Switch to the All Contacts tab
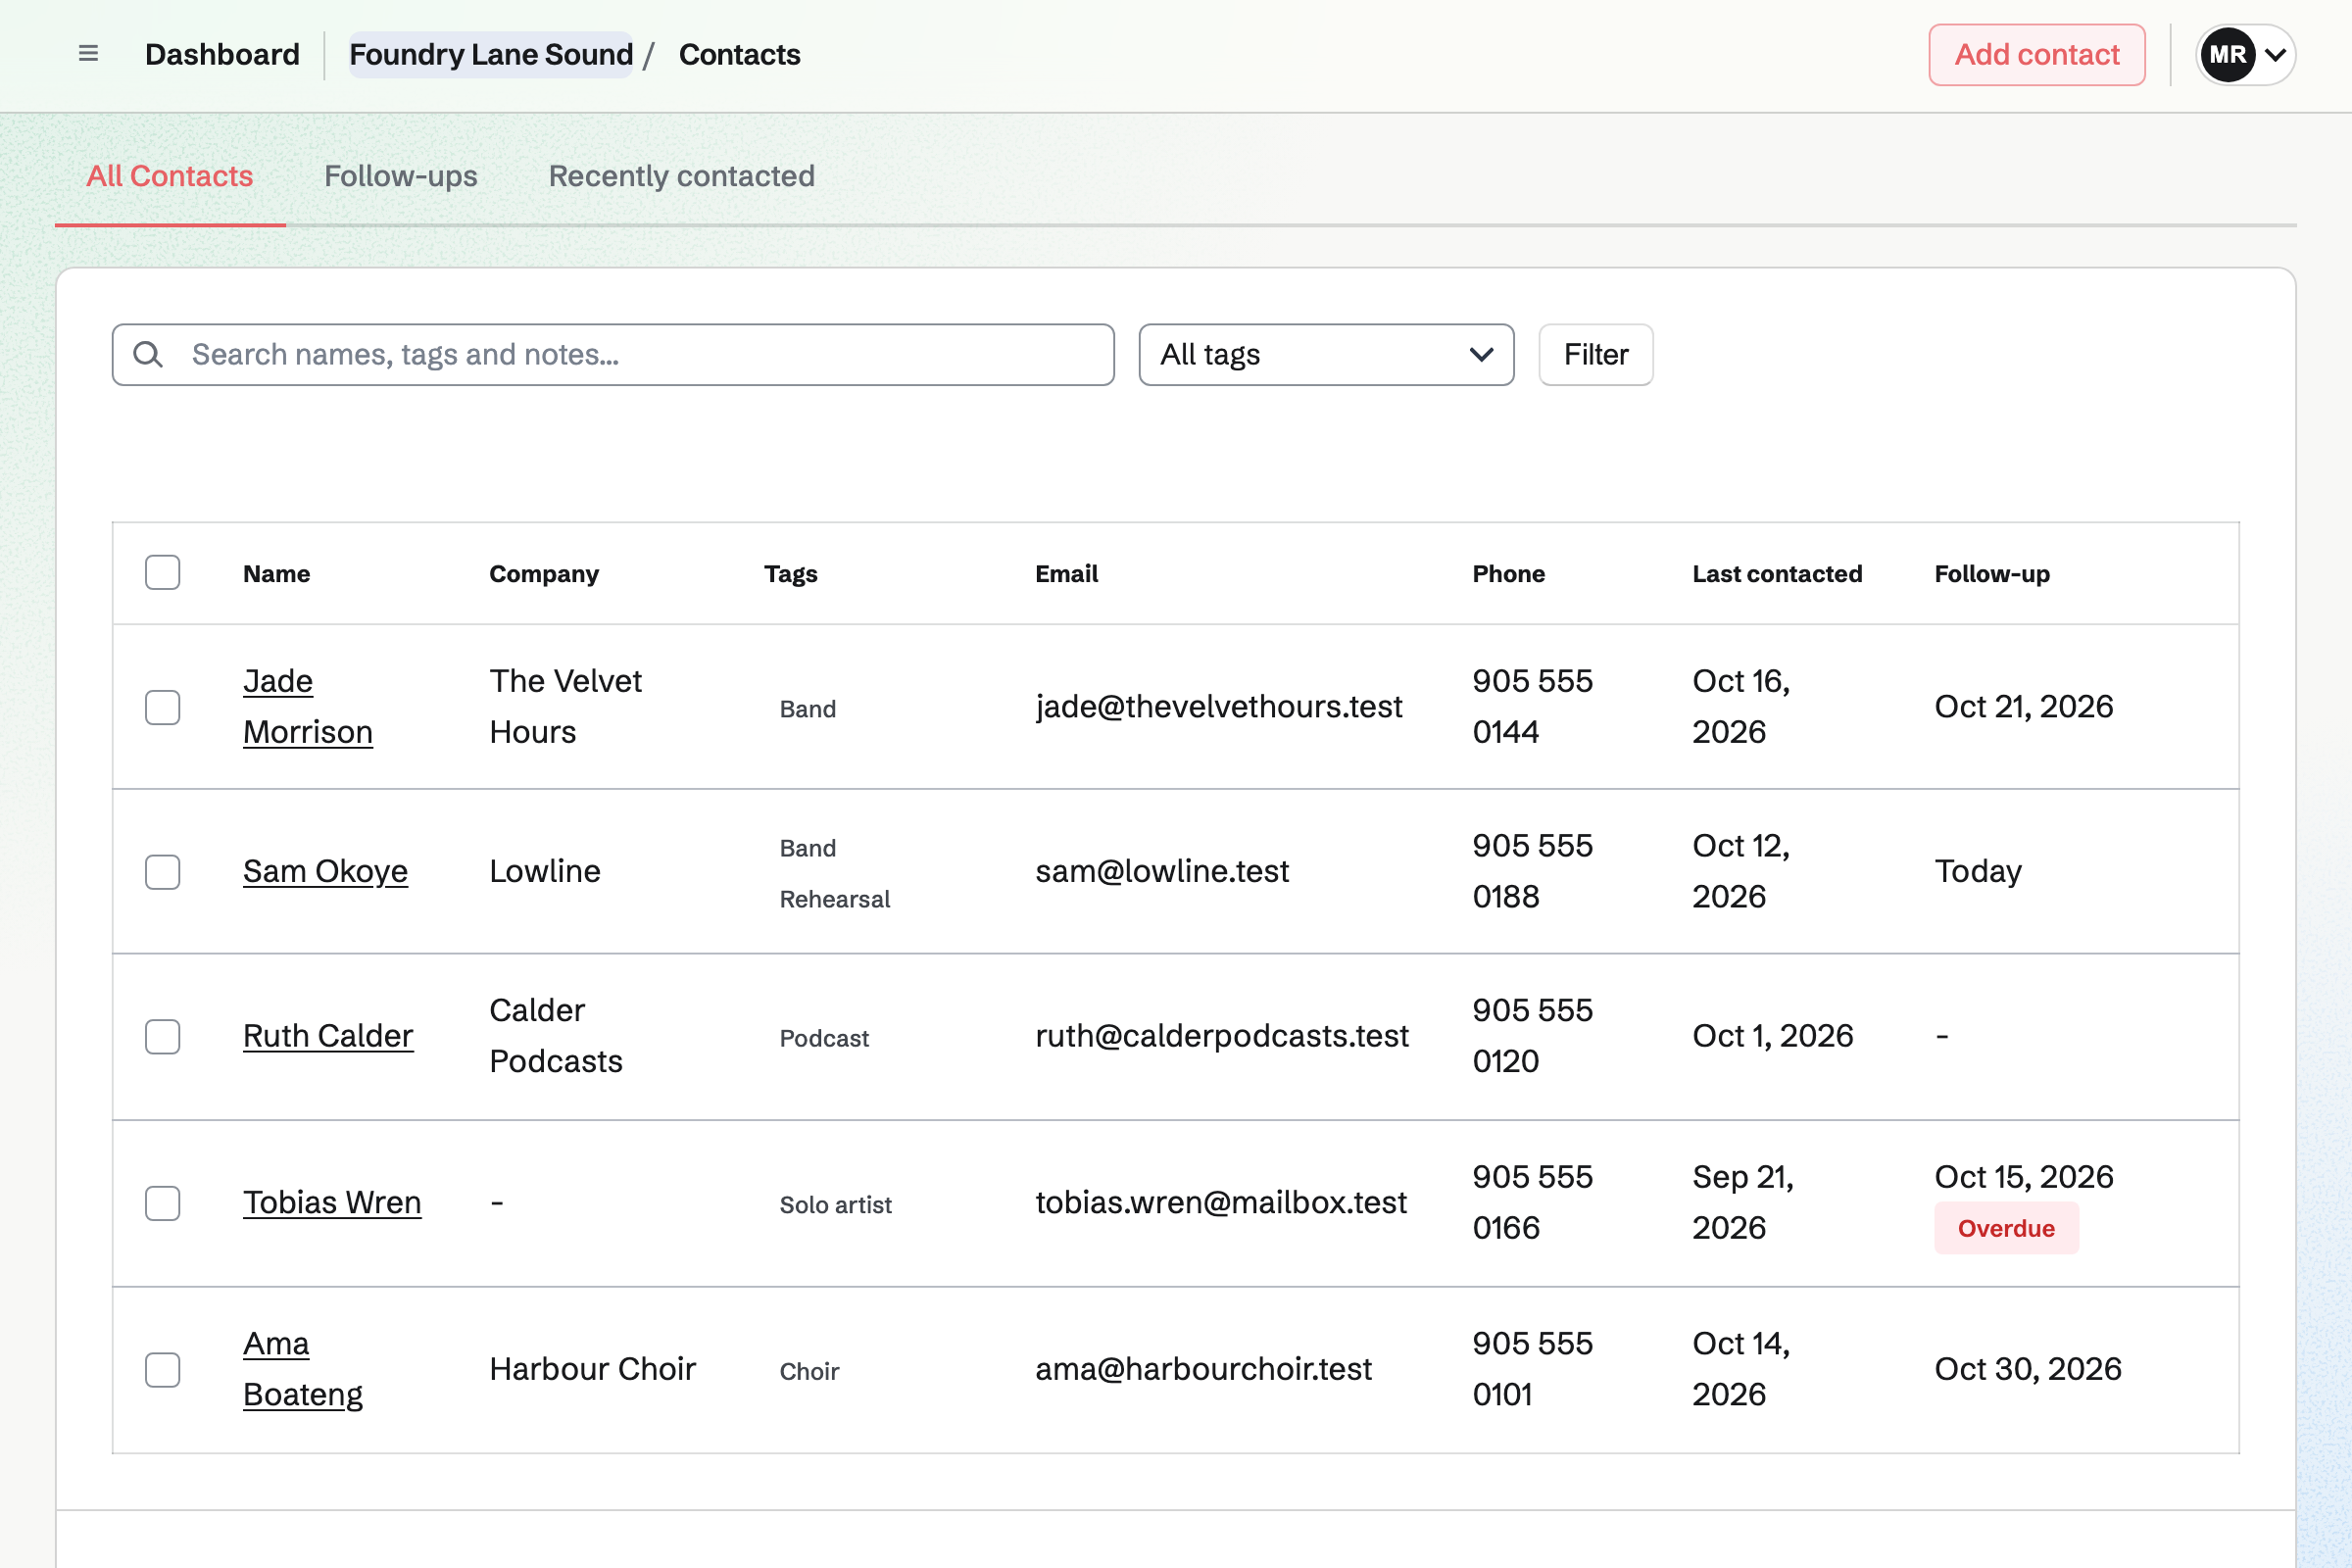The width and height of the screenshot is (2352, 1568). click(x=170, y=176)
